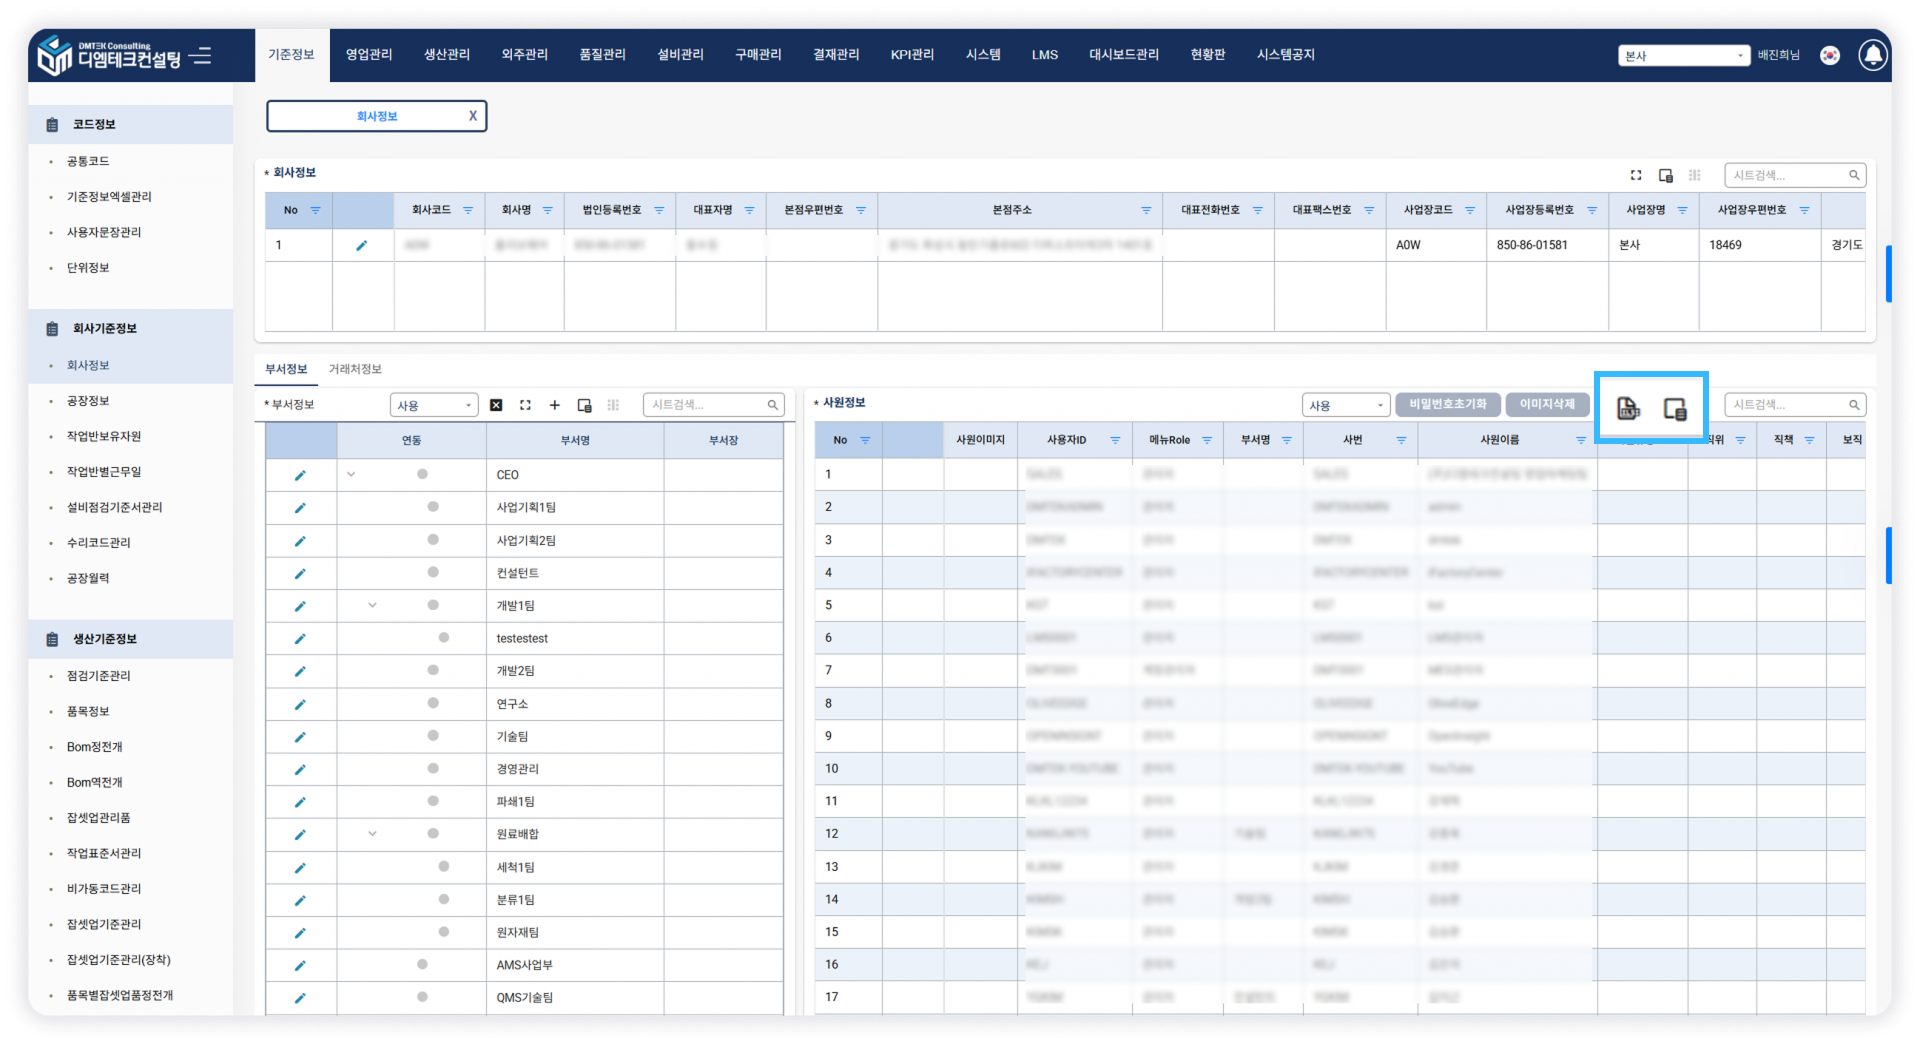The height and width of the screenshot is (1044, 1920).
Task: Open Bom정전개 sidebar item
Action: click(x=95, y=747)
